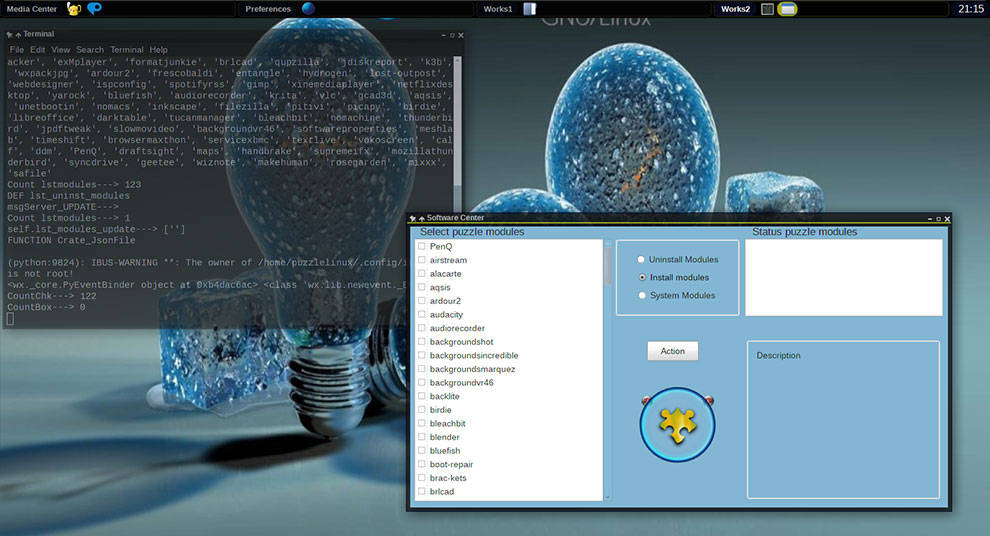Open the Terminal Help menu
Screen dimensions: 990x536
(x=158, y=49)
